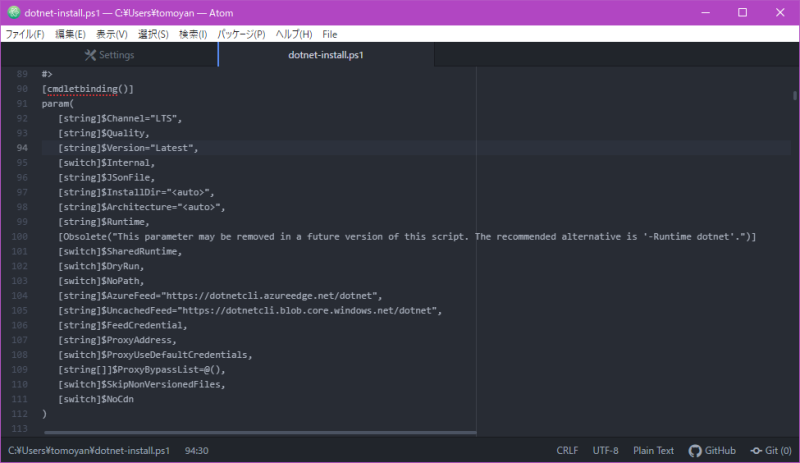Screen dimensions: 800x463
Task: Open the ヘルプ(H) menu
Action: pyautogui.click(x=294, y=34)
